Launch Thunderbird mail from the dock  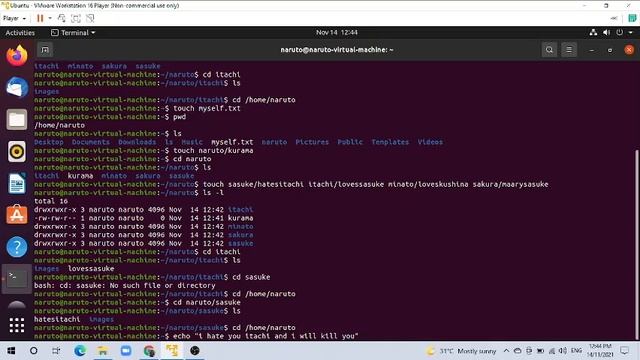(17, 87)
